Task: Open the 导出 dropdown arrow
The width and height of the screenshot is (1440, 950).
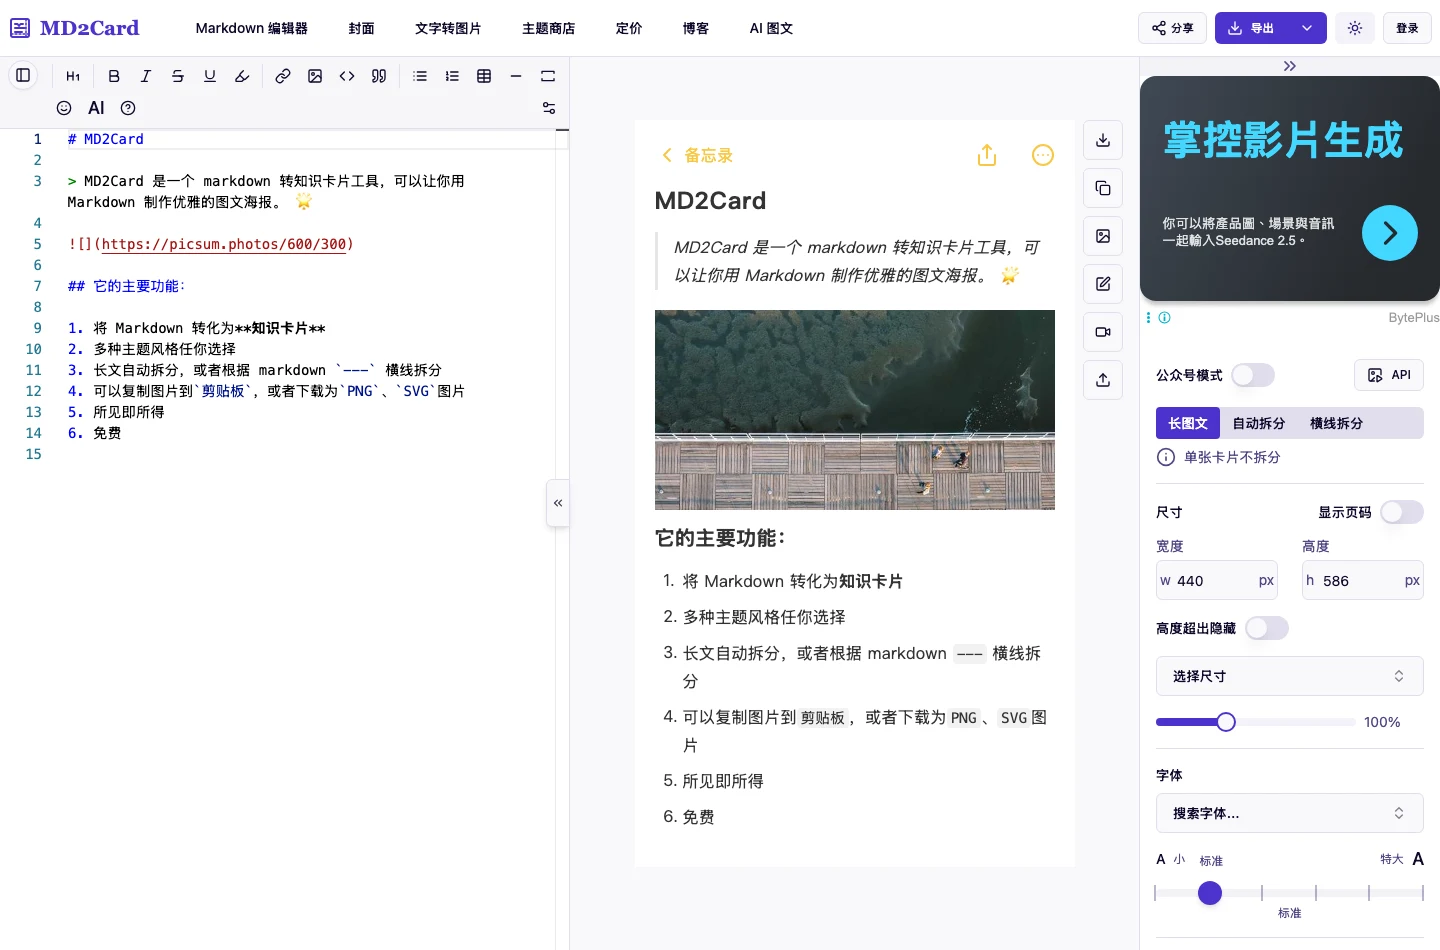Action: tap(1307, 28)
